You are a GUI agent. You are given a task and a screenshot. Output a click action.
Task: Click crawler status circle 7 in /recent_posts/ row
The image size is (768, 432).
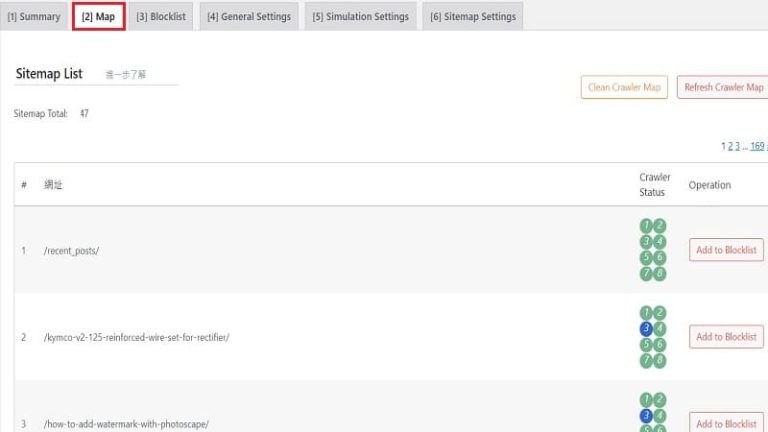coord(646,274)
